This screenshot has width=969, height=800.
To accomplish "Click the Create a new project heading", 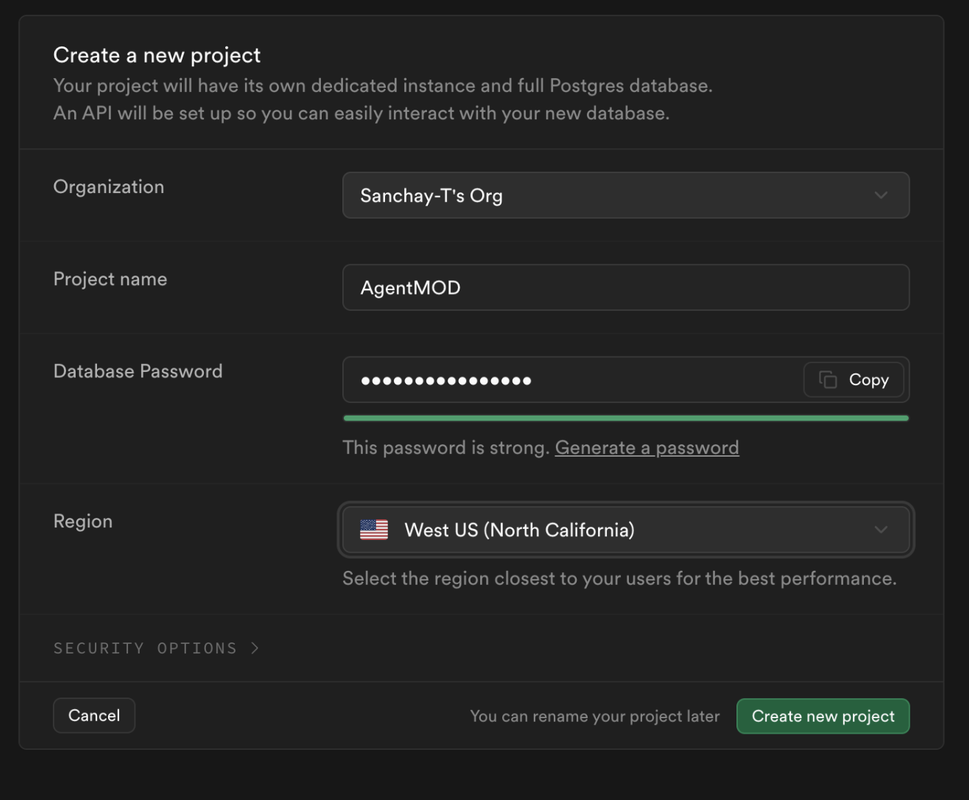I will click(x=157, y=55).
